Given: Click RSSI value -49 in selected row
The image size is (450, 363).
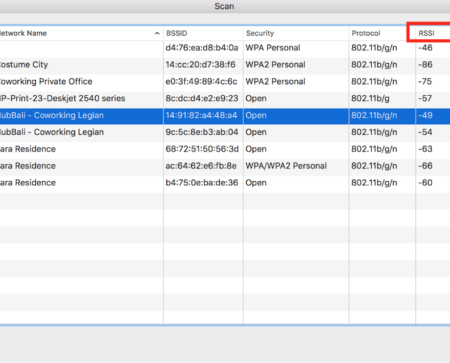Looking at the screenshot, I should [425, 115].
